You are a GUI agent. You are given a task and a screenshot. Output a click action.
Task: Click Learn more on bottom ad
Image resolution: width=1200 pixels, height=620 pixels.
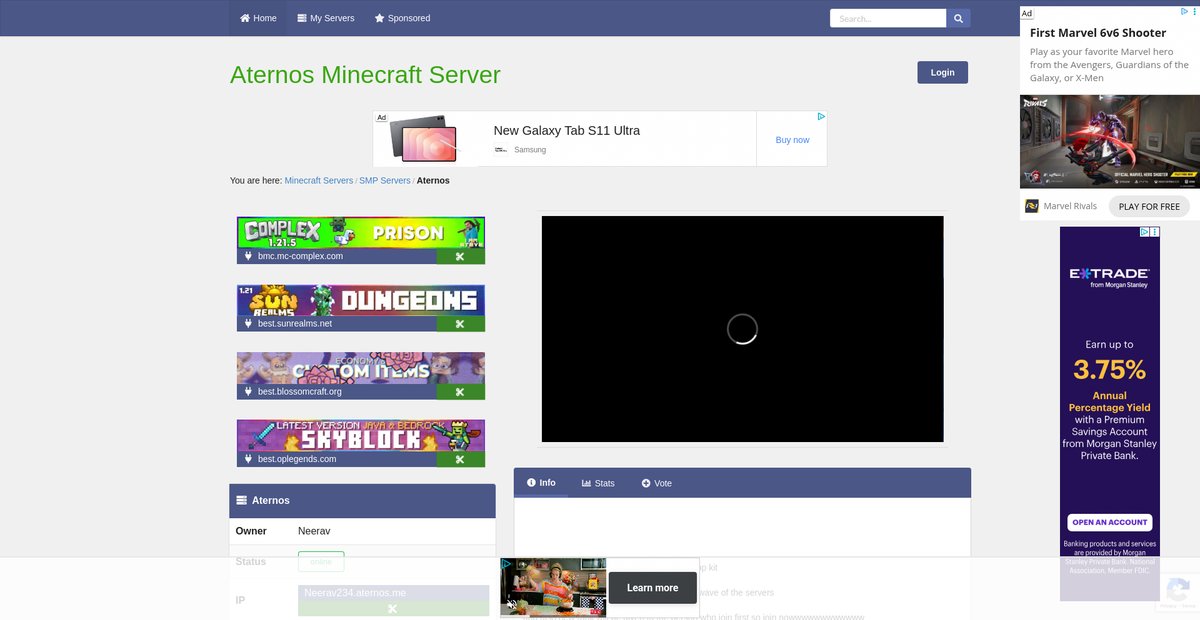(x=652, y=588)
